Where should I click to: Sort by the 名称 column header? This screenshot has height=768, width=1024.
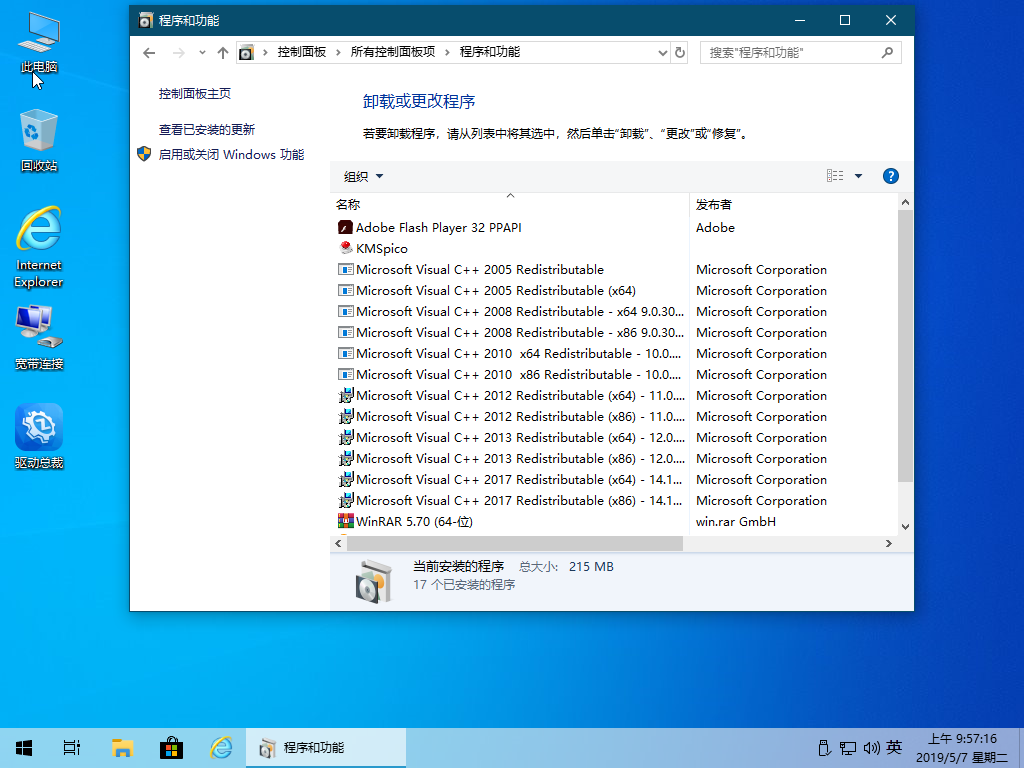tap(510, 204)
